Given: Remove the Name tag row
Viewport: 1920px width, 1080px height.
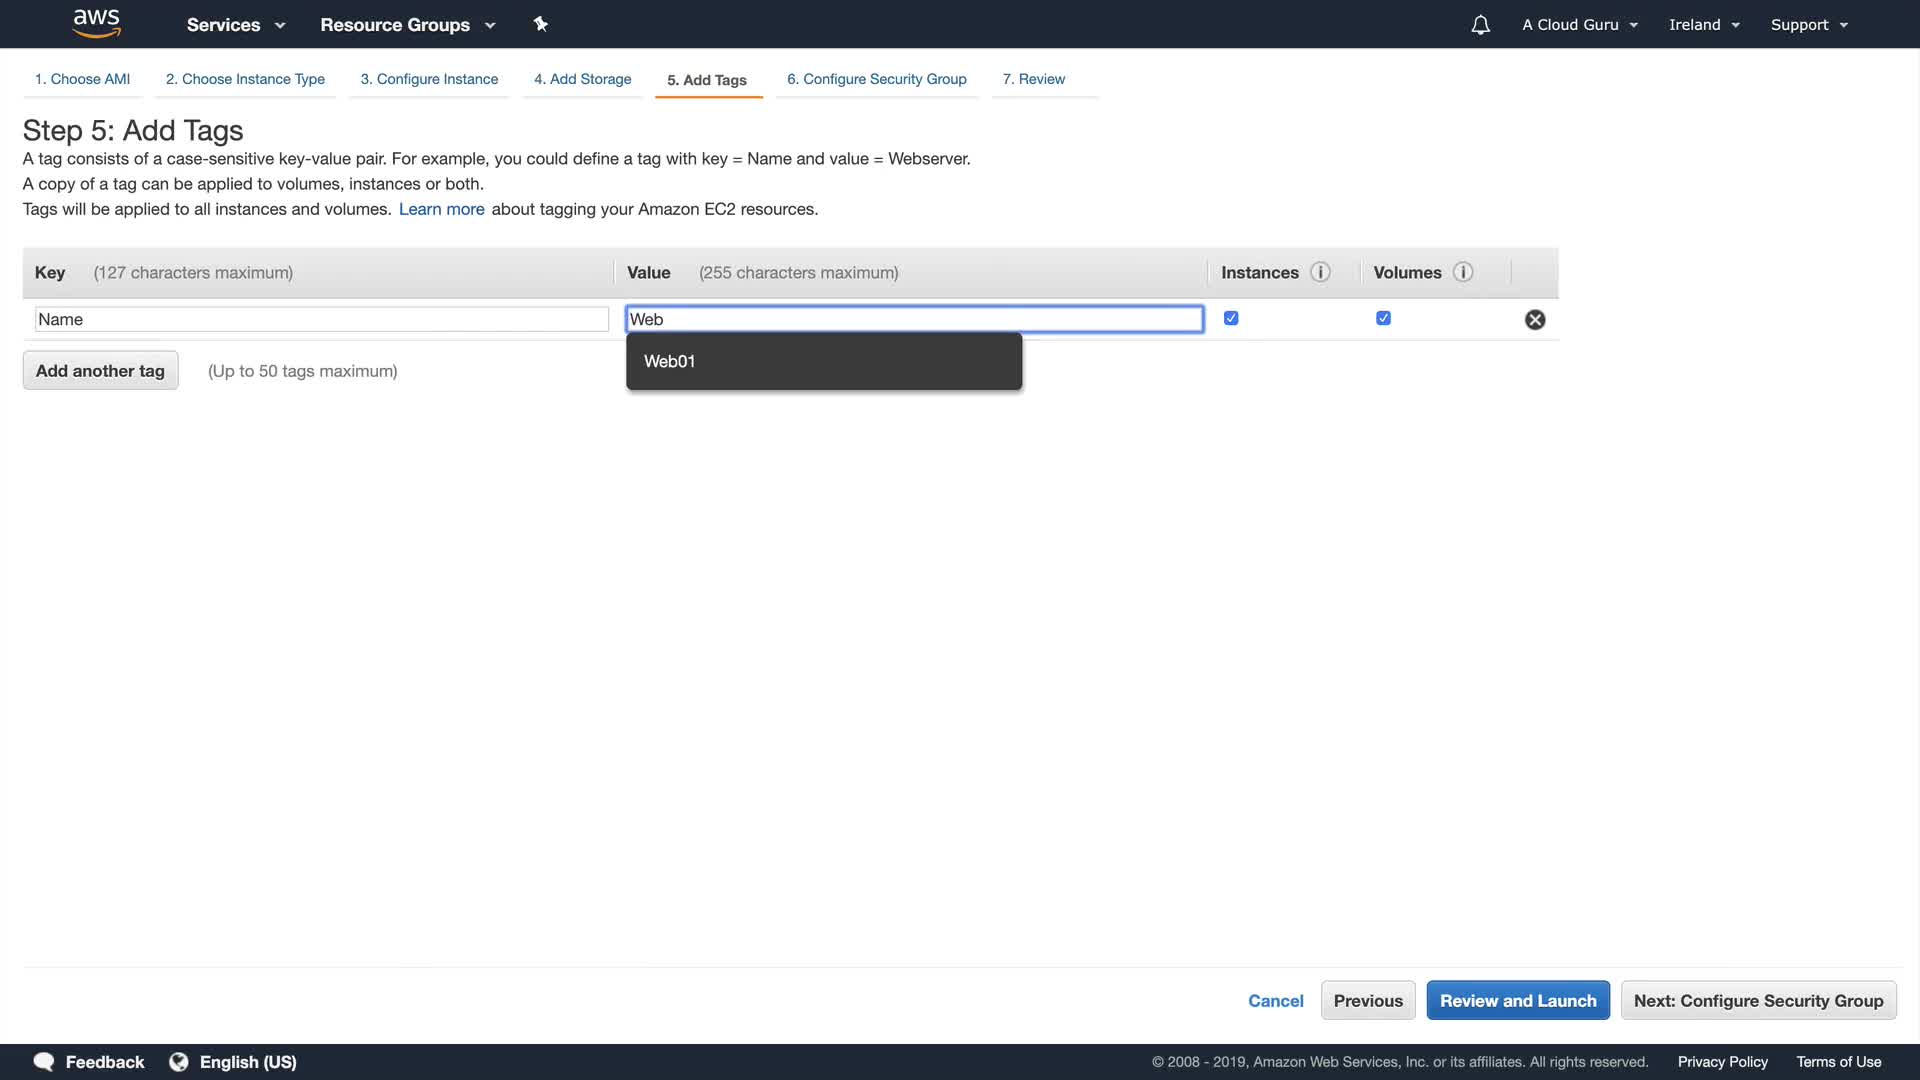Looking at the screenshot, I should click(1534, 320).
